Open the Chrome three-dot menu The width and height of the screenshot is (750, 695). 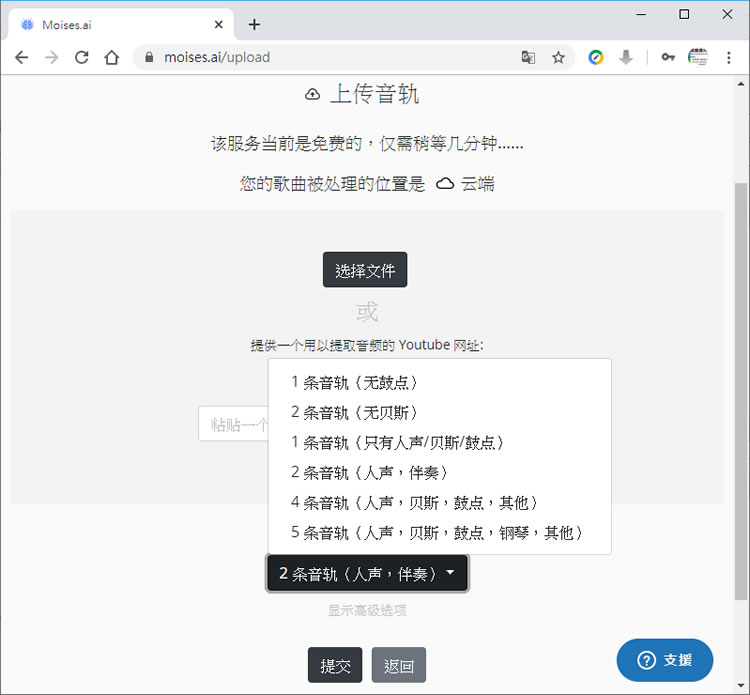[x=728, y=57]
